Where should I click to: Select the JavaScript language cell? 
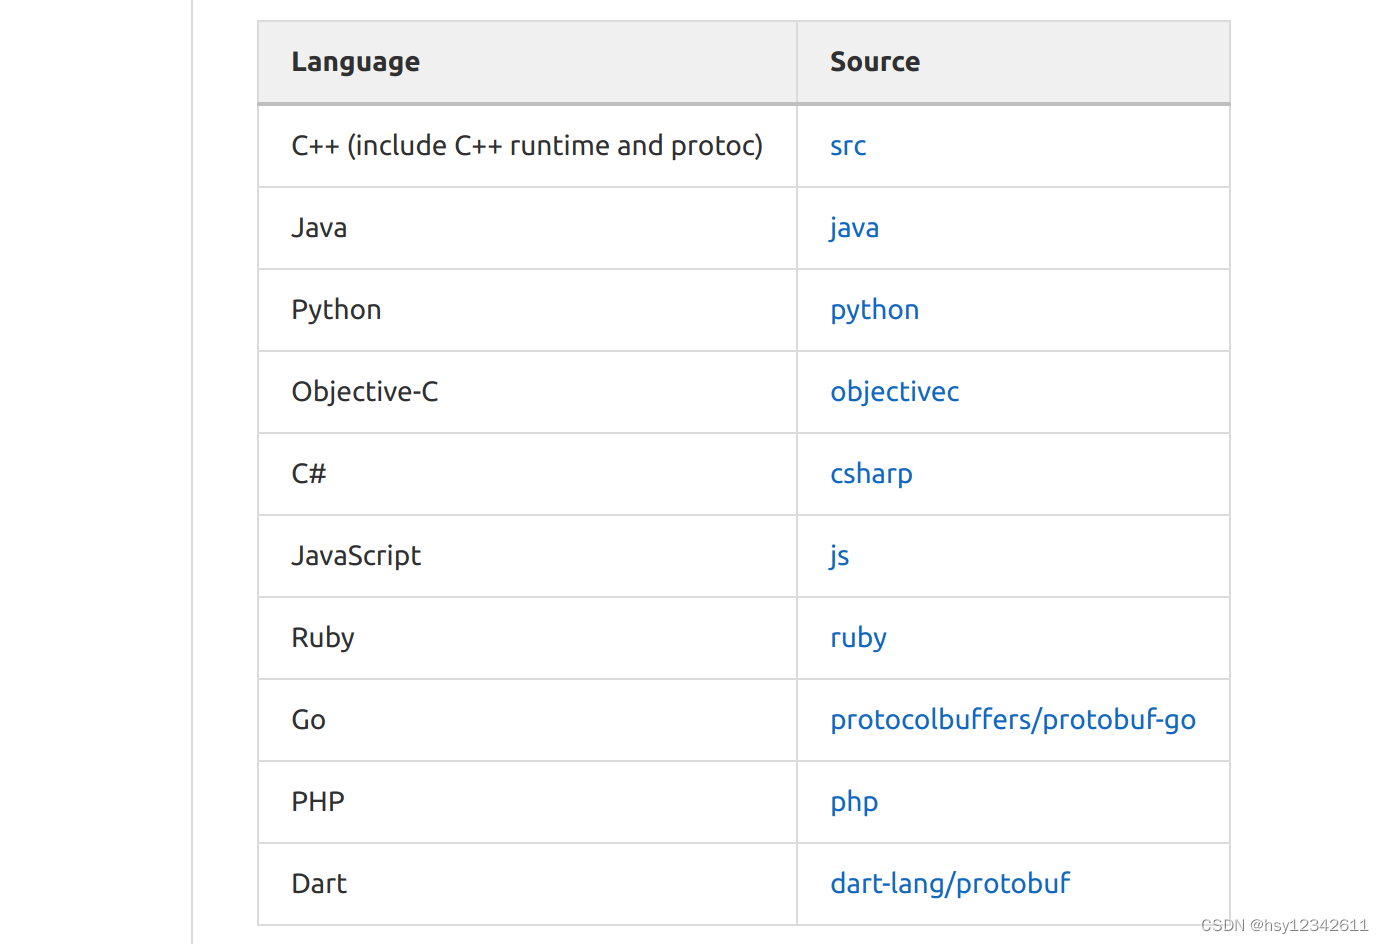tap(355, 556)
